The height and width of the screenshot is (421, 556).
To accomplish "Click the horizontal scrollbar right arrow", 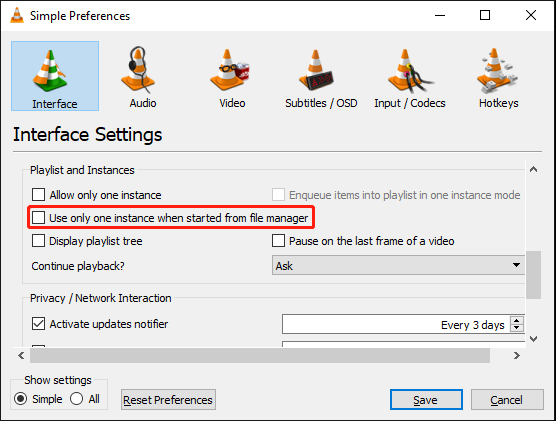I will (x=517, y=355).
